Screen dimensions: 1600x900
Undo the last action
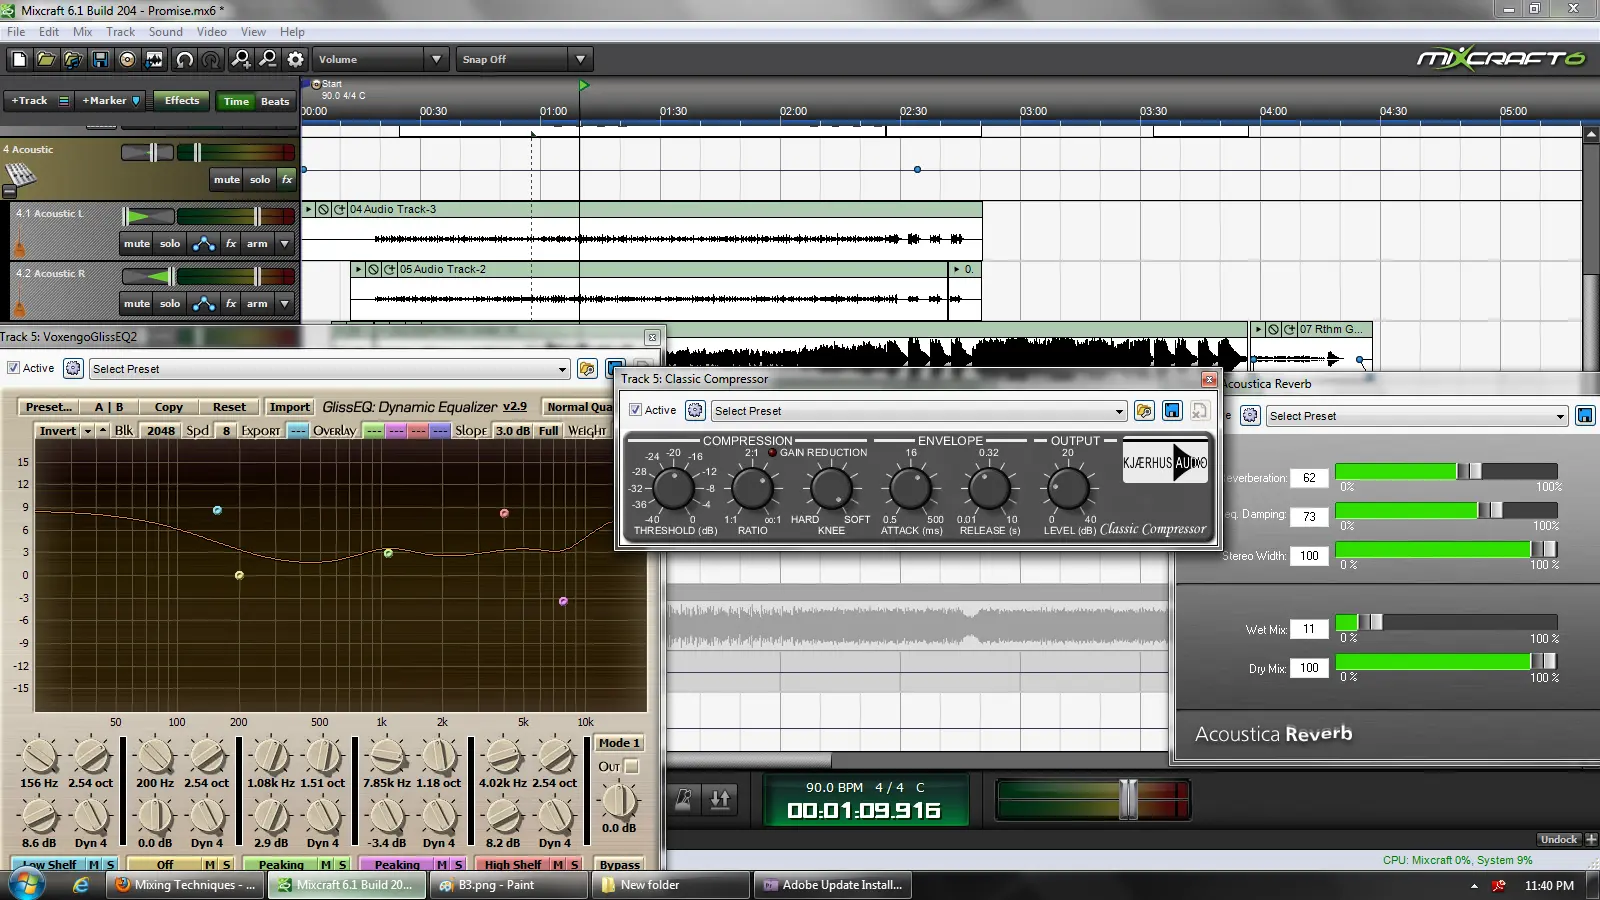tap(184, 60)
